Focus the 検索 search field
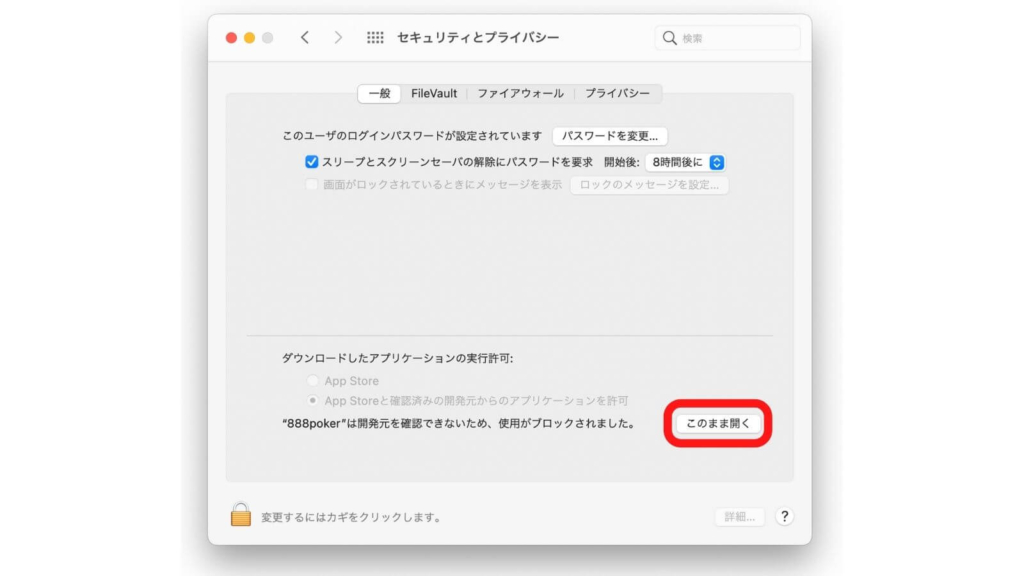 (x=728, y=39)
